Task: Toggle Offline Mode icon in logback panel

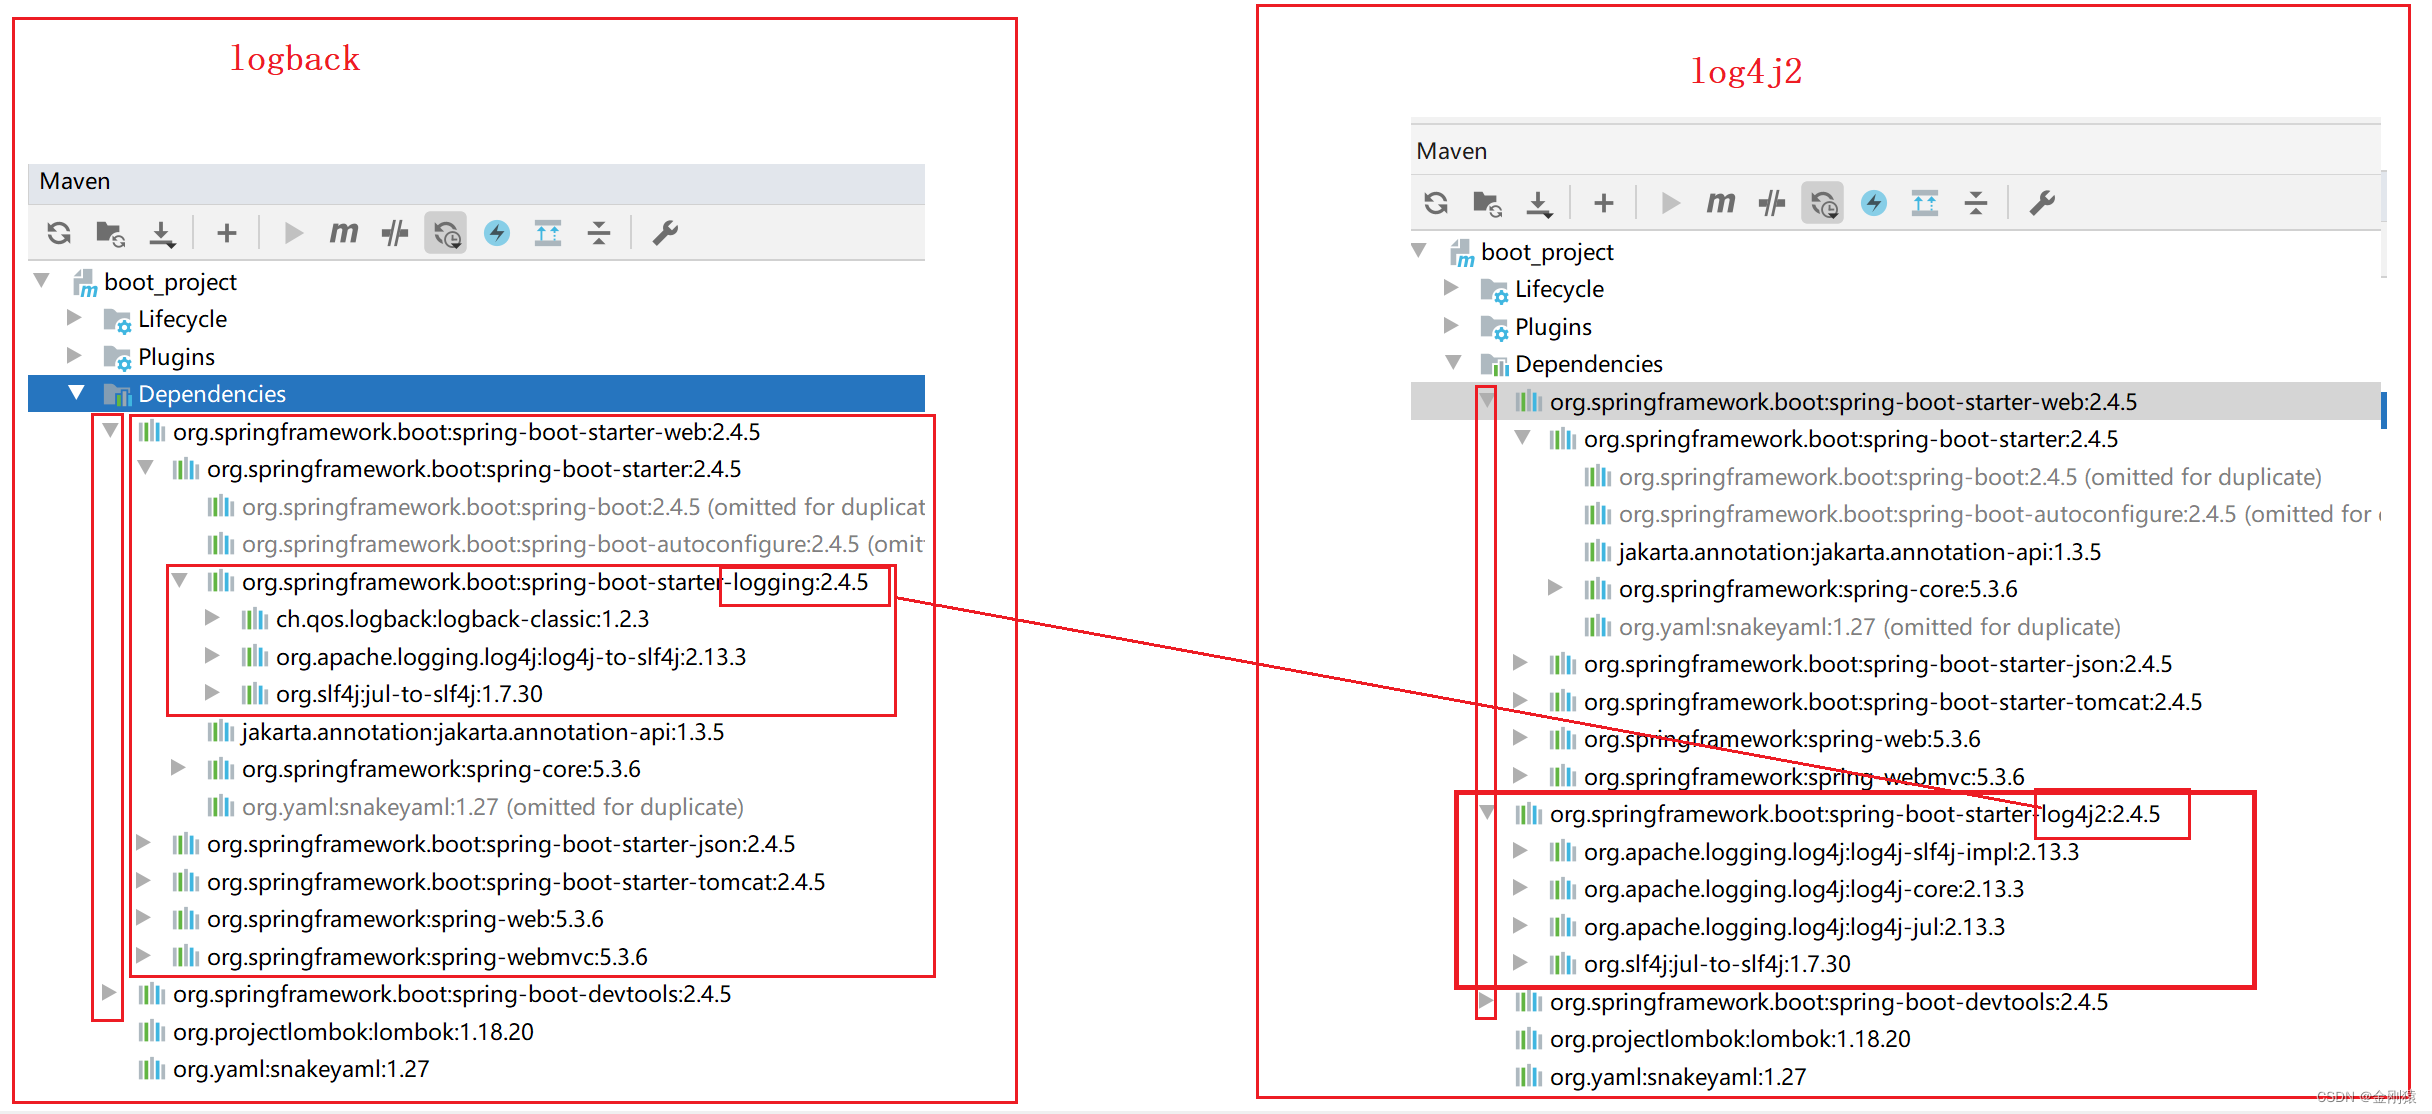Action: pos(446,233)
